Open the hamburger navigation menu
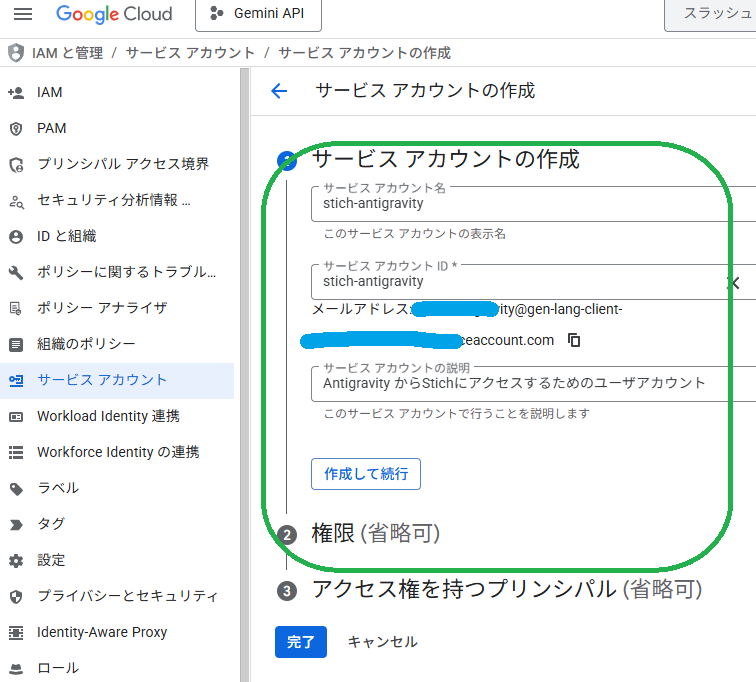756x682 pixels. (22, 15)
